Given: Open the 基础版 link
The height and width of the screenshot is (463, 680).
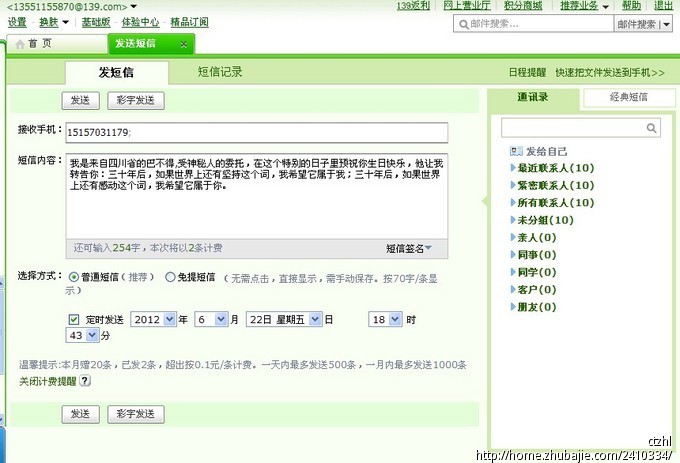Looking at the screenshot, I should tap(96, 22).
